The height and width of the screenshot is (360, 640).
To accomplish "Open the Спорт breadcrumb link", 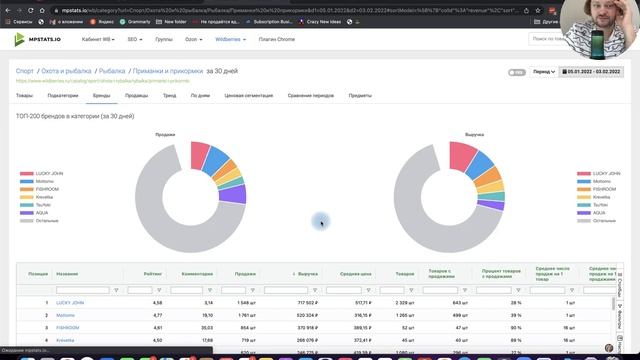I will [x=24, y=71].
